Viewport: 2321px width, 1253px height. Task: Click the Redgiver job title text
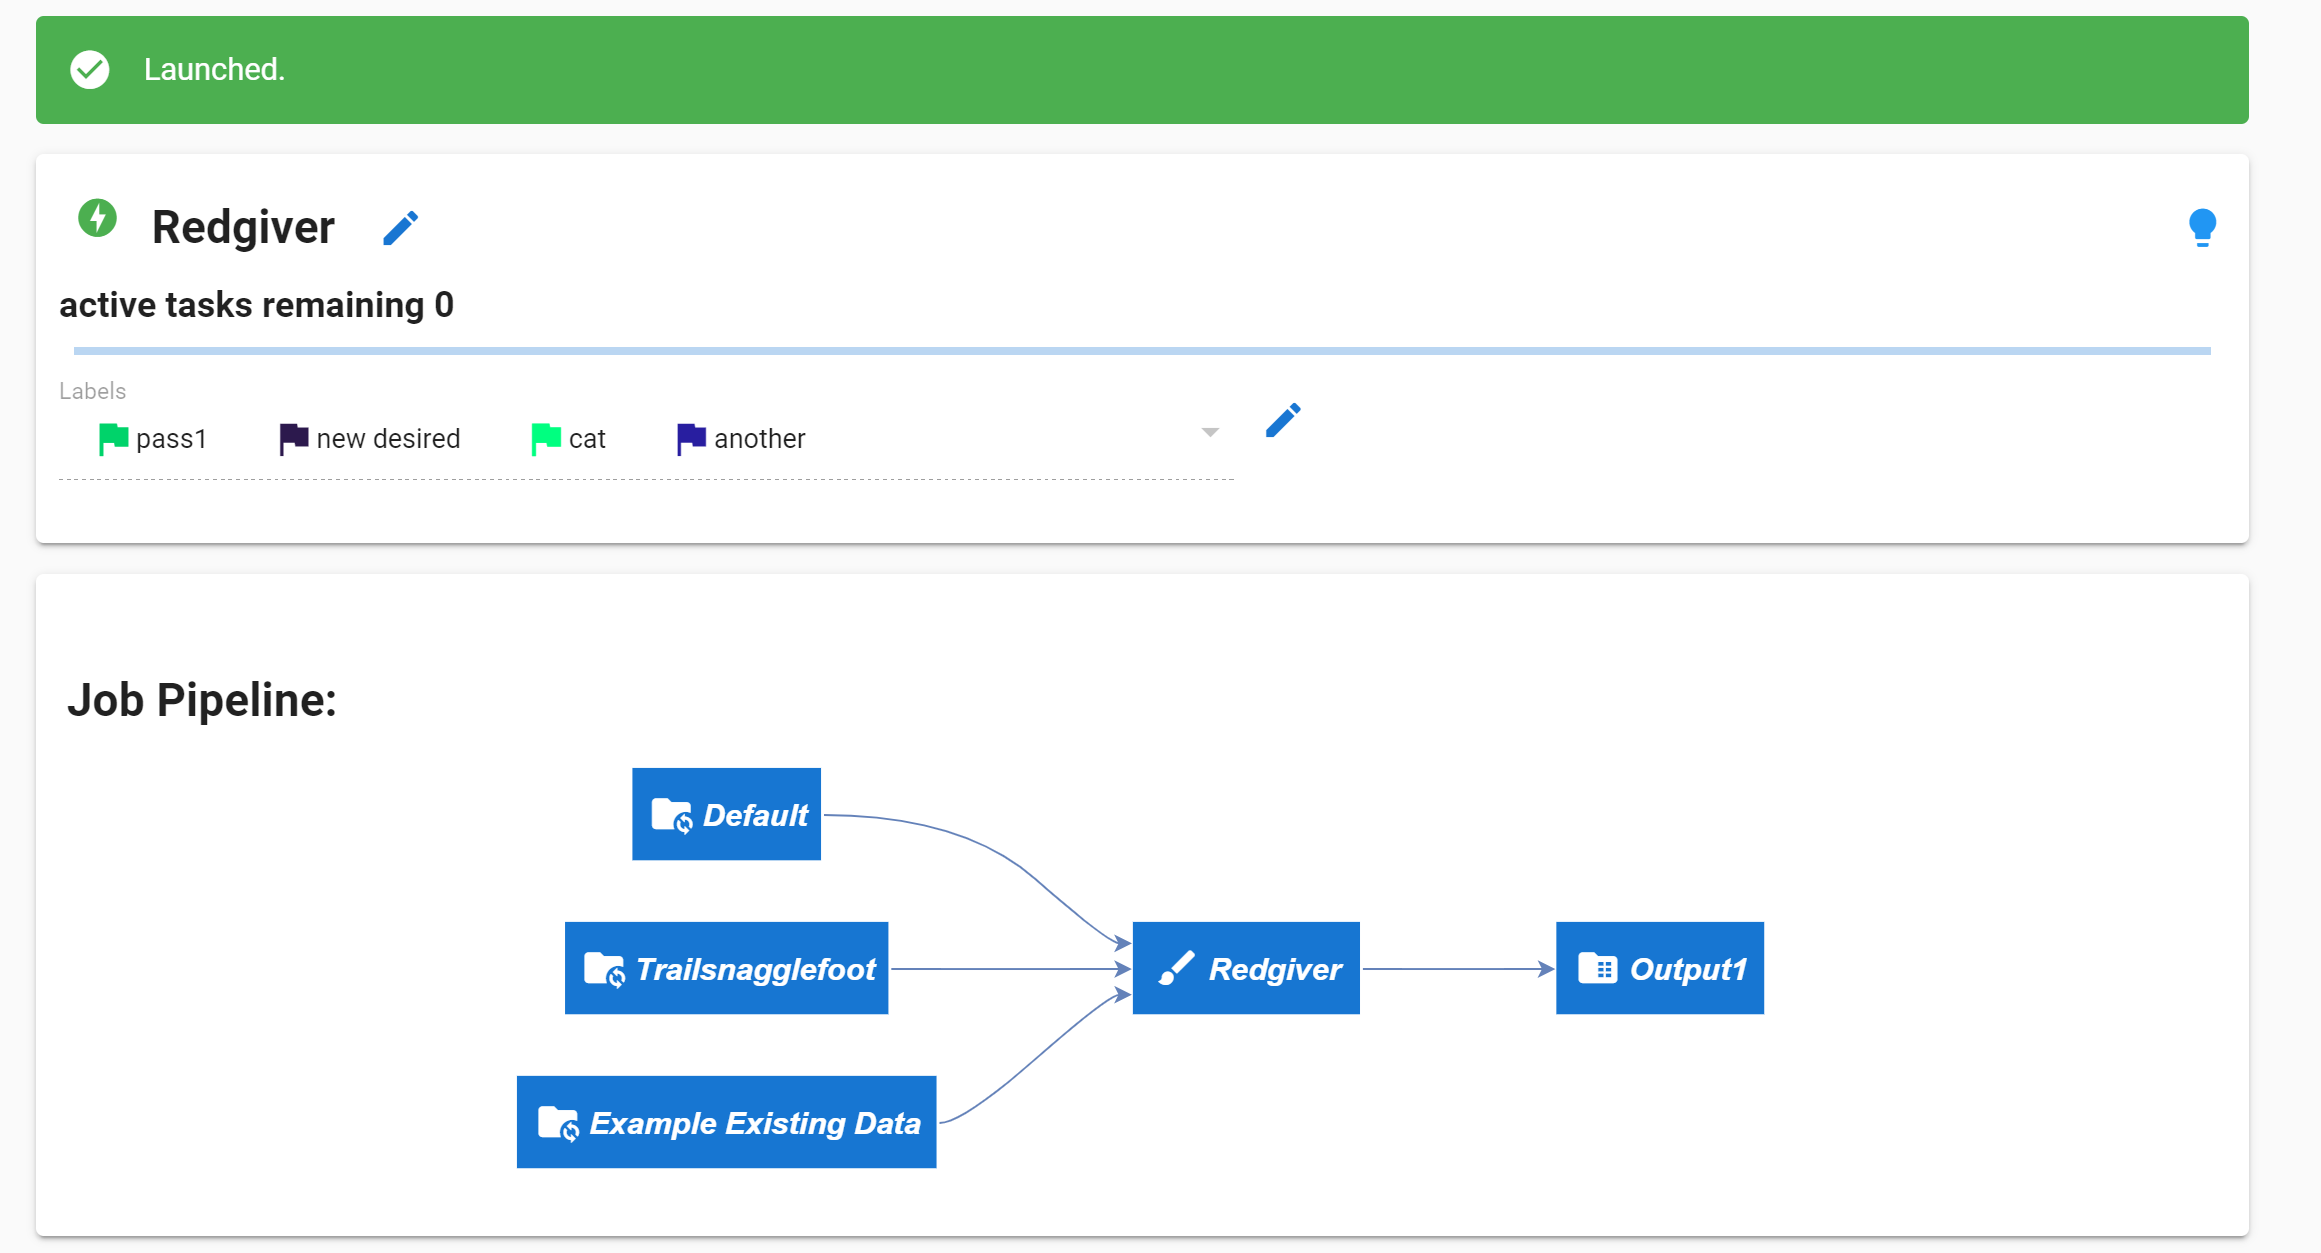point(243,228)
